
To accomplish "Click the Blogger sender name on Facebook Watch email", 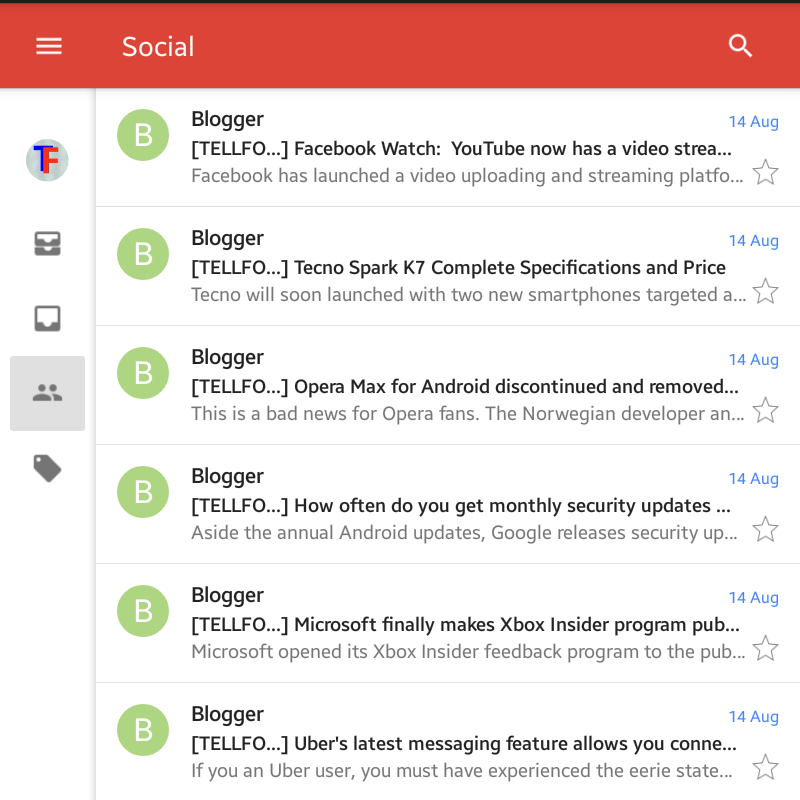I will (x=227, y=120).
